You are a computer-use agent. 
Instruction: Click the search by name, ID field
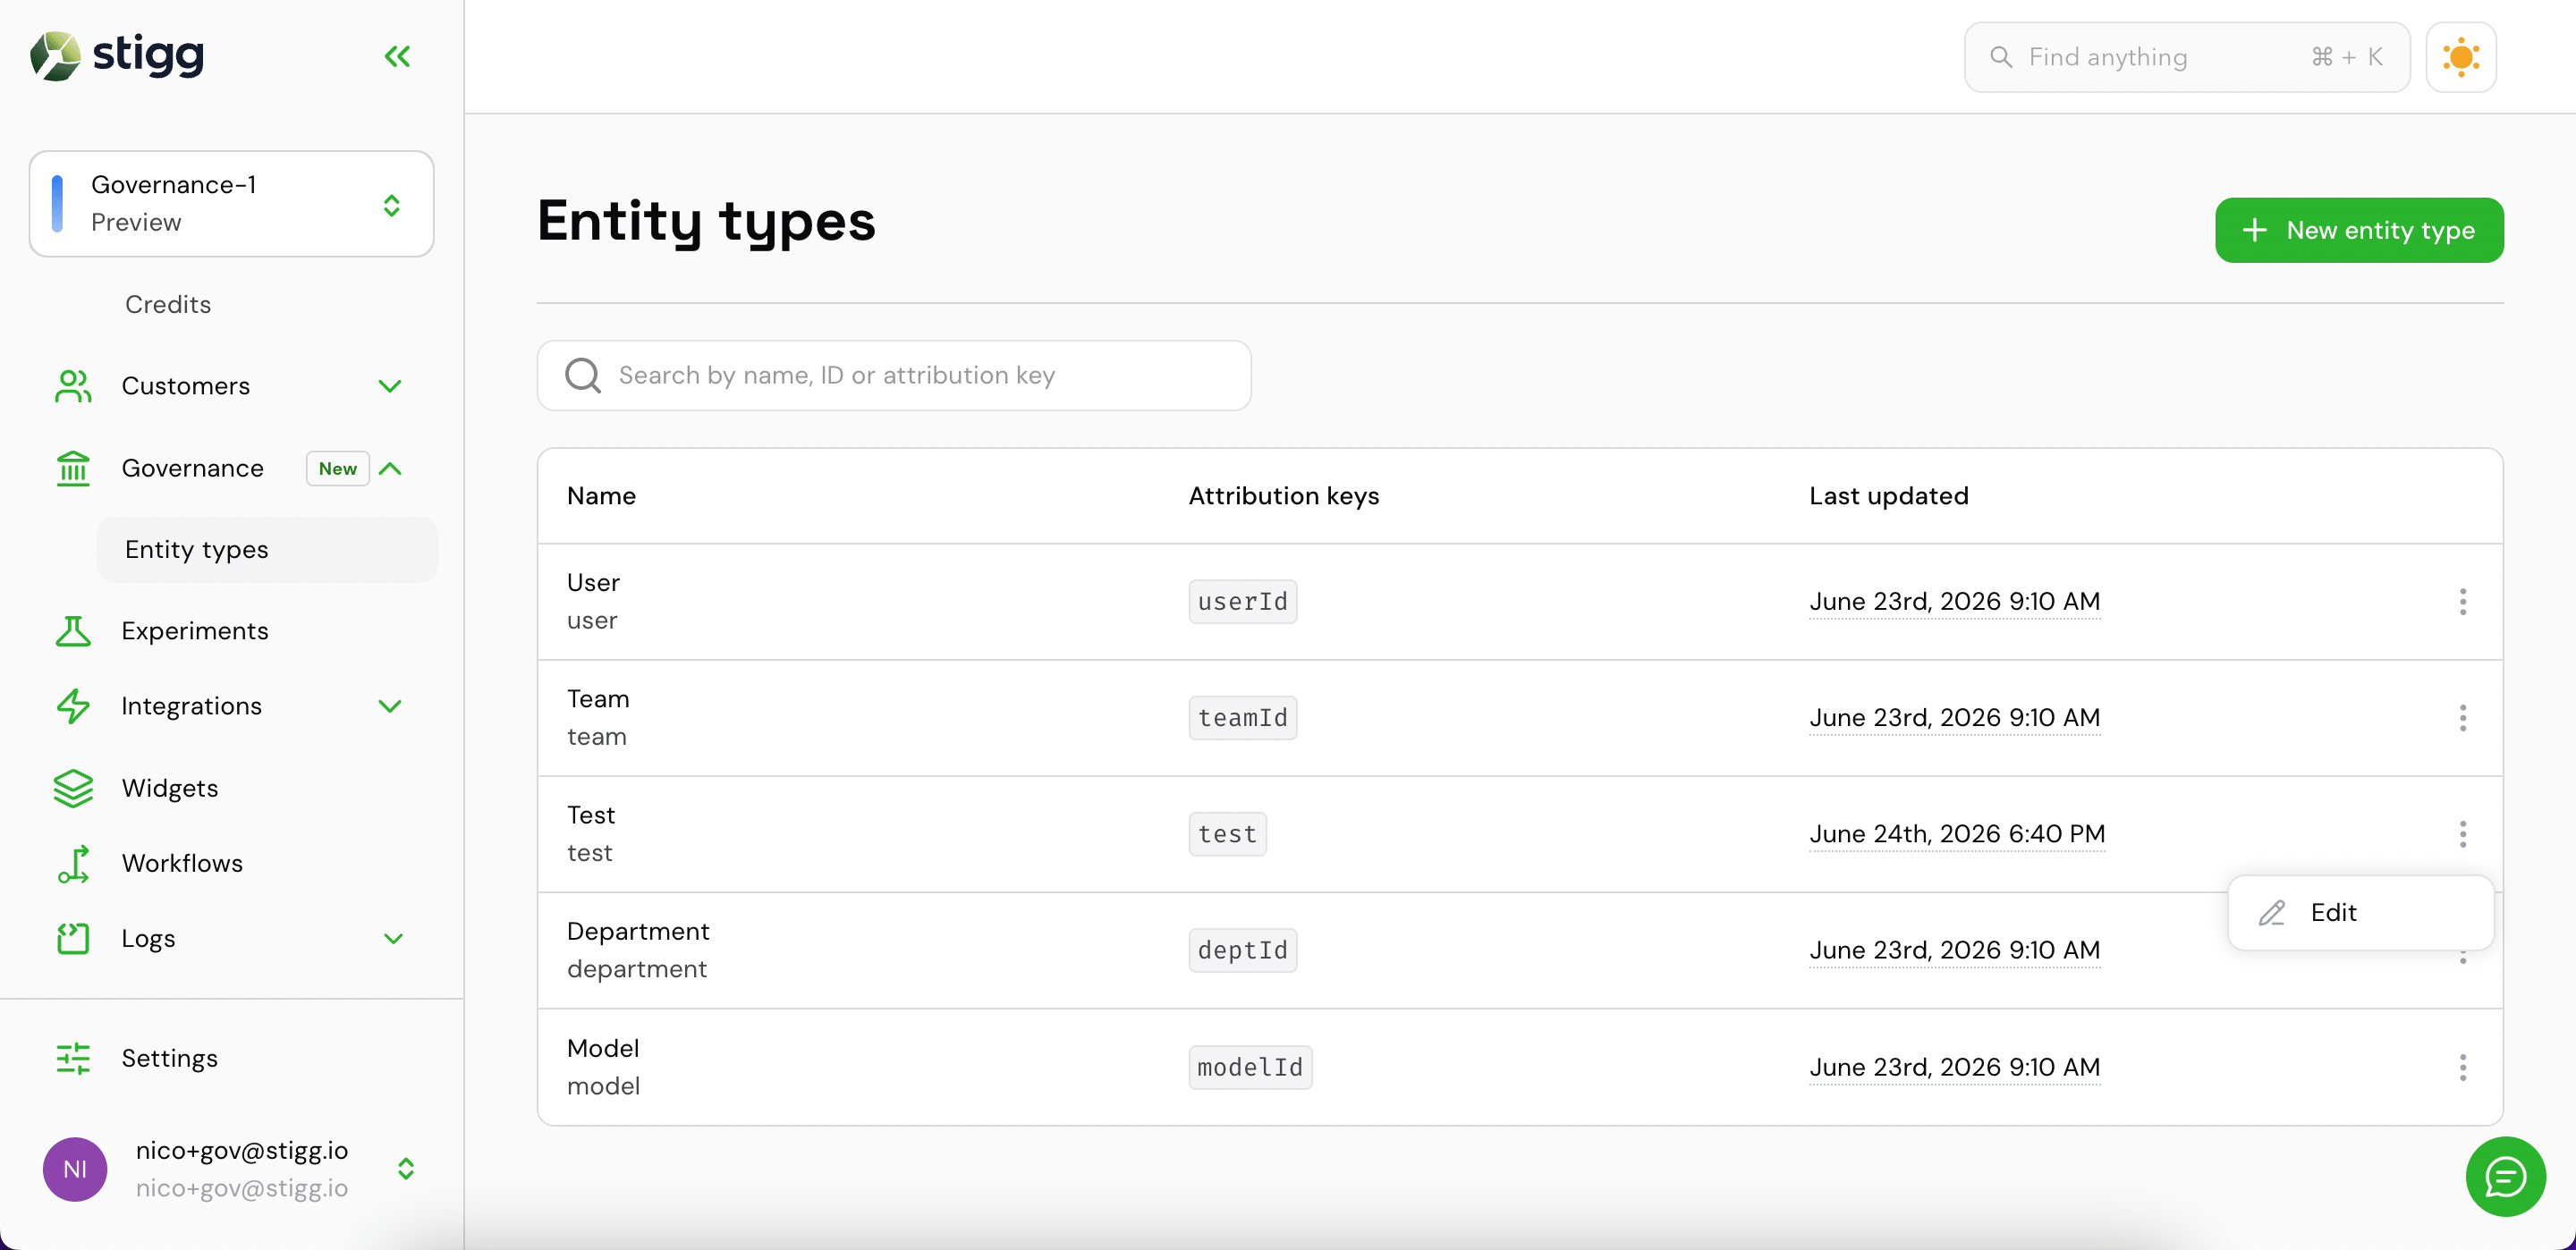coord(894,375)
